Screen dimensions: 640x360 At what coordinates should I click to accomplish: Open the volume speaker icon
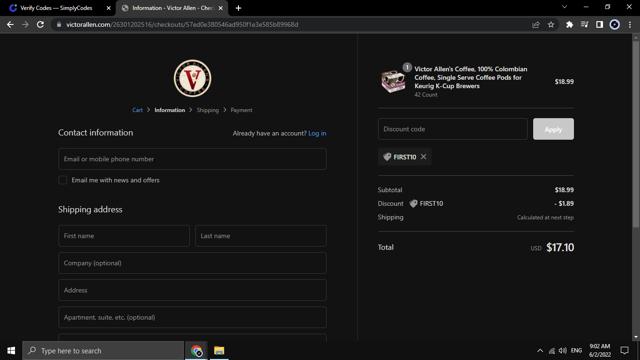(563, 351)
